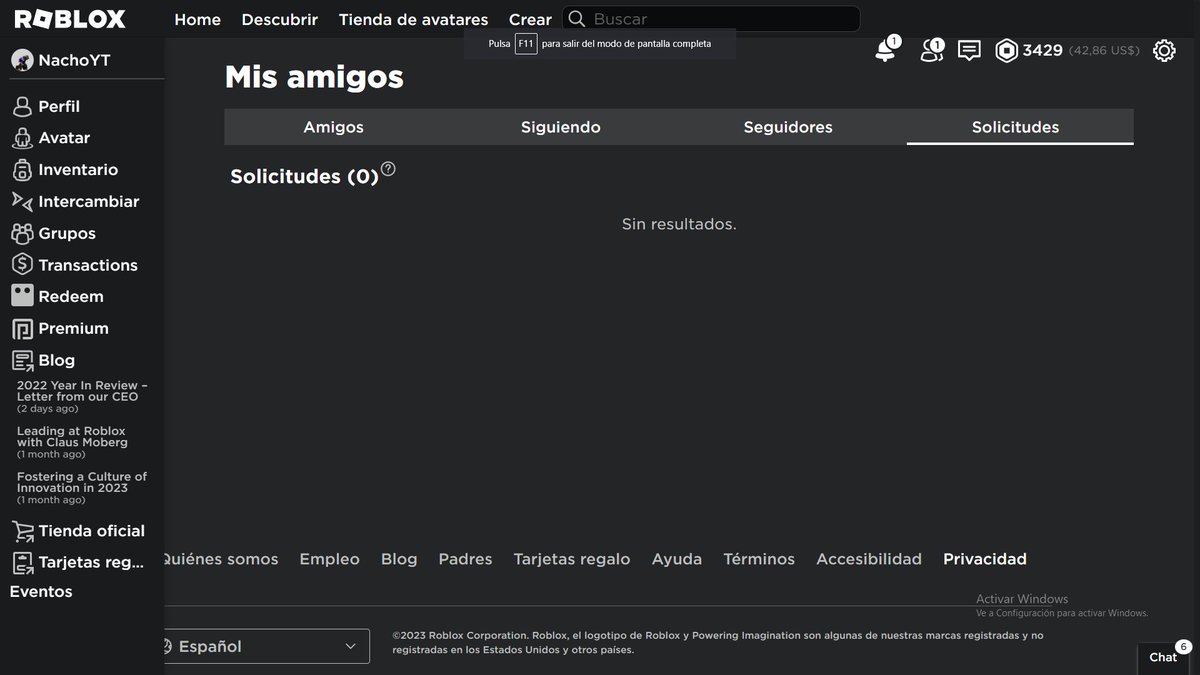
Task: Open the friend requests icon in top bar
Action: [x=932, y=50]
